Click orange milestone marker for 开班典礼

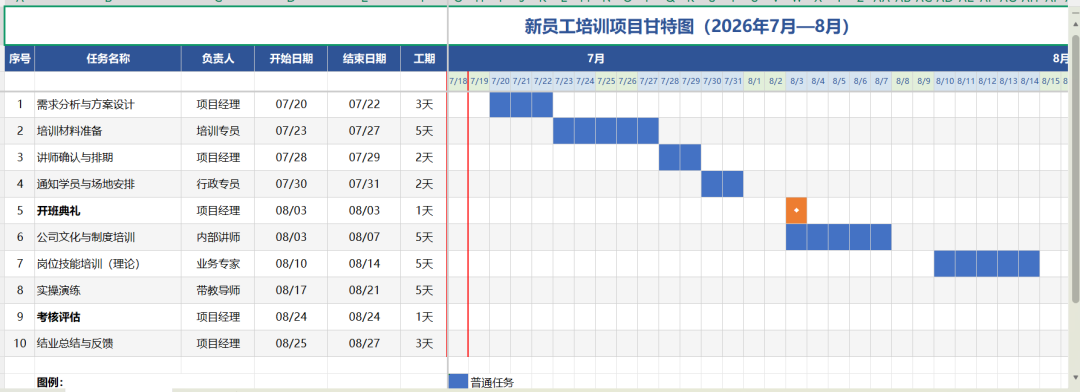pyautogui.click(x=796, y=210)
